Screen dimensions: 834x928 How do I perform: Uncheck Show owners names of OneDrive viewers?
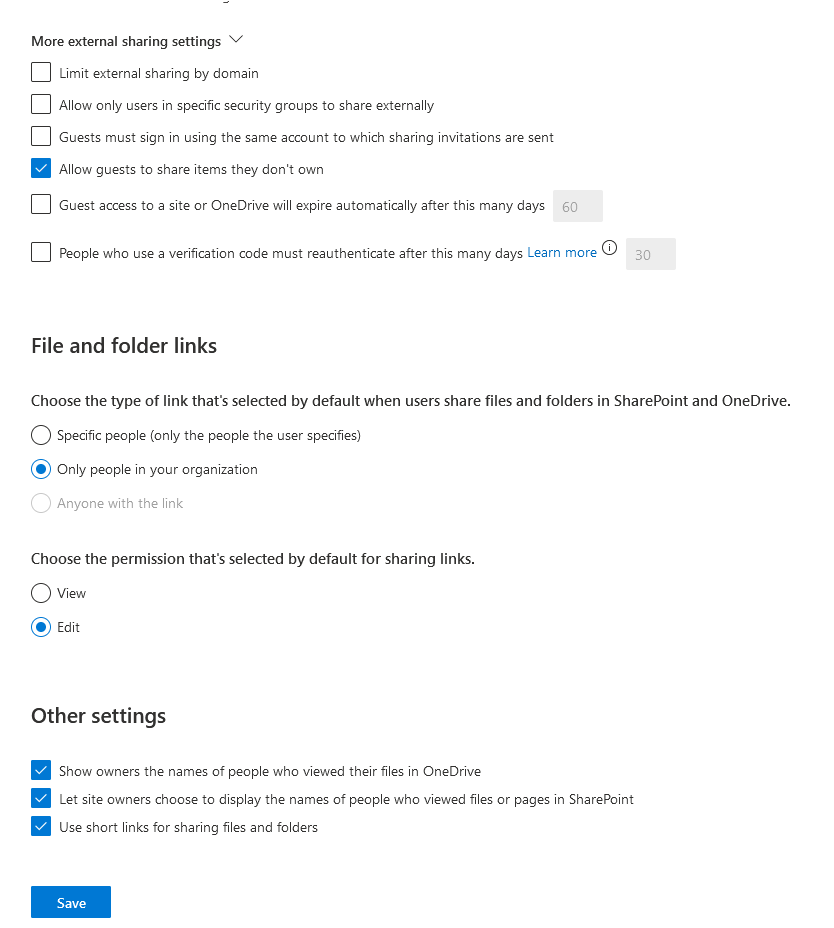[41, 771]
